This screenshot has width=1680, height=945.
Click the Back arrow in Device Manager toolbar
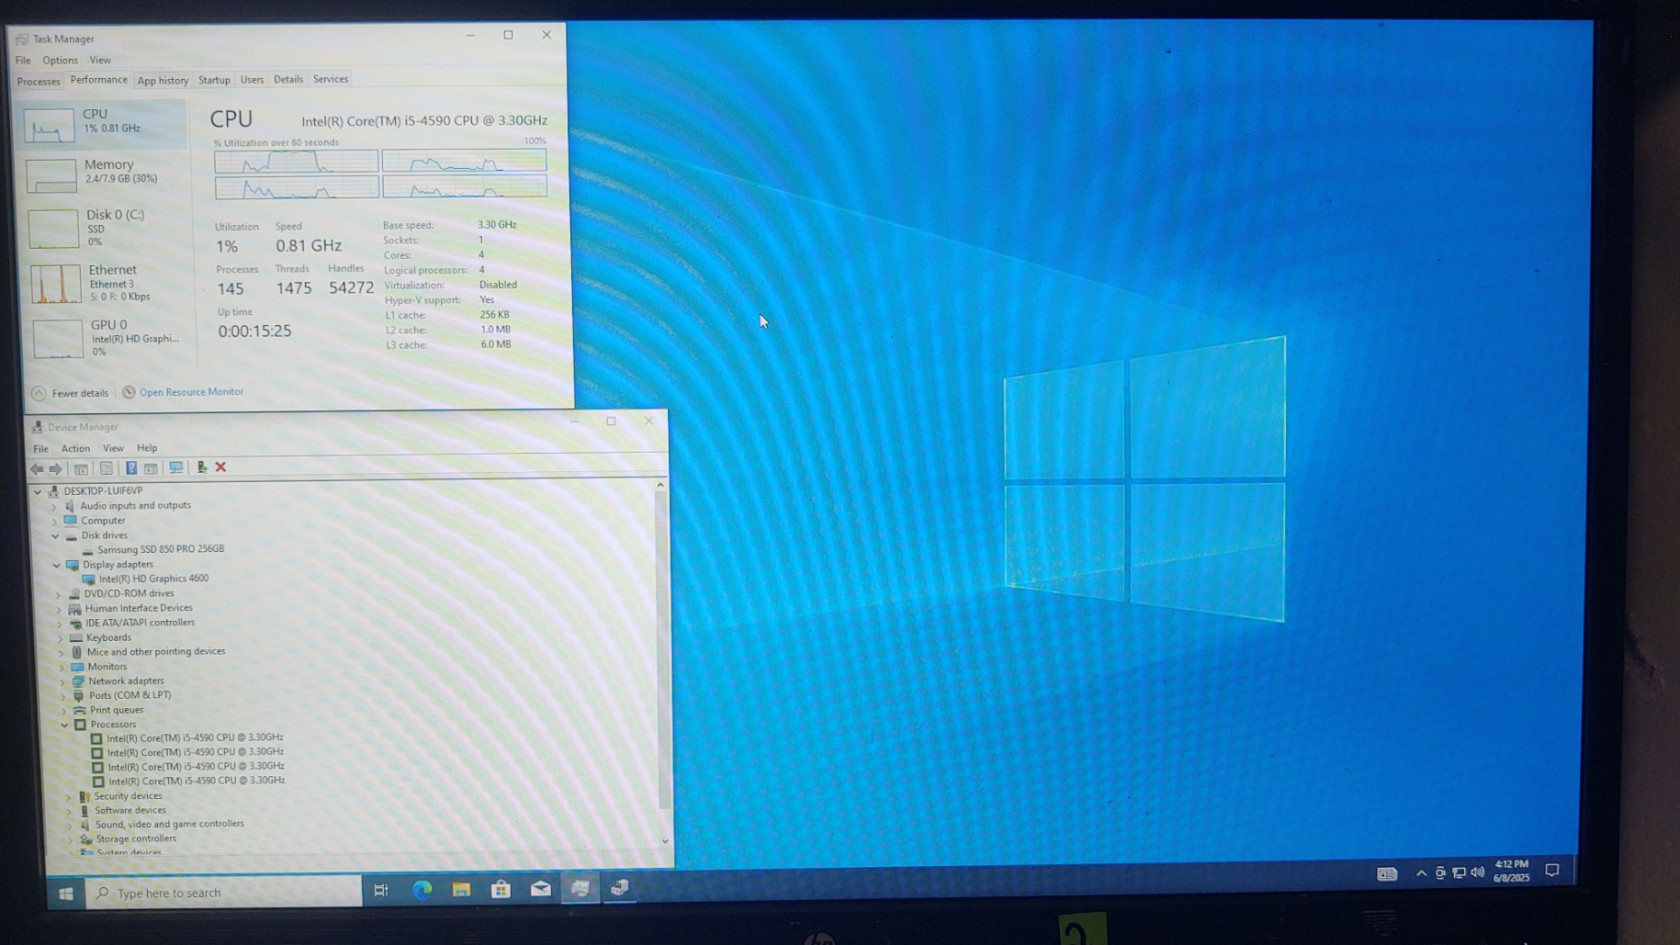pos(37,468)
